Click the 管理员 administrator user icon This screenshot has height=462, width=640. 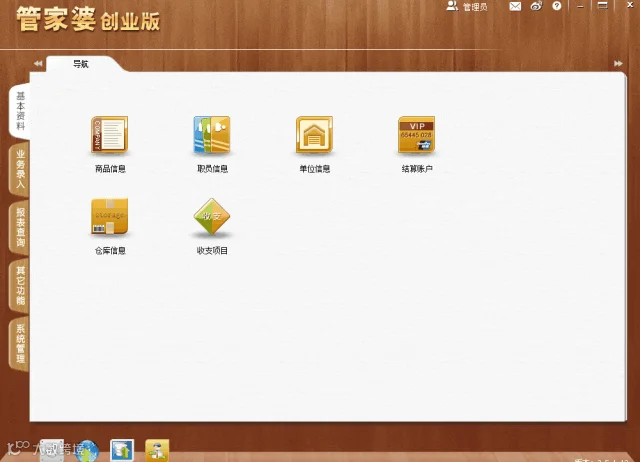pos(452,6)
